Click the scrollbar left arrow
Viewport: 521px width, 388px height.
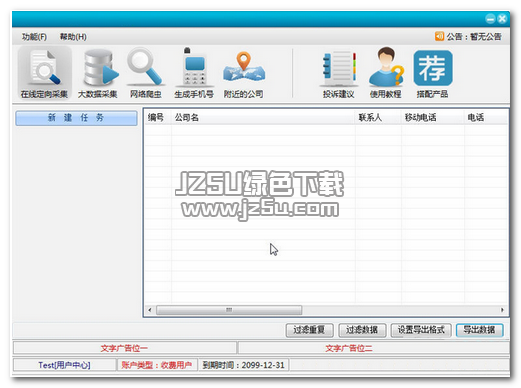pyautogui.click(x=150, y=310)
